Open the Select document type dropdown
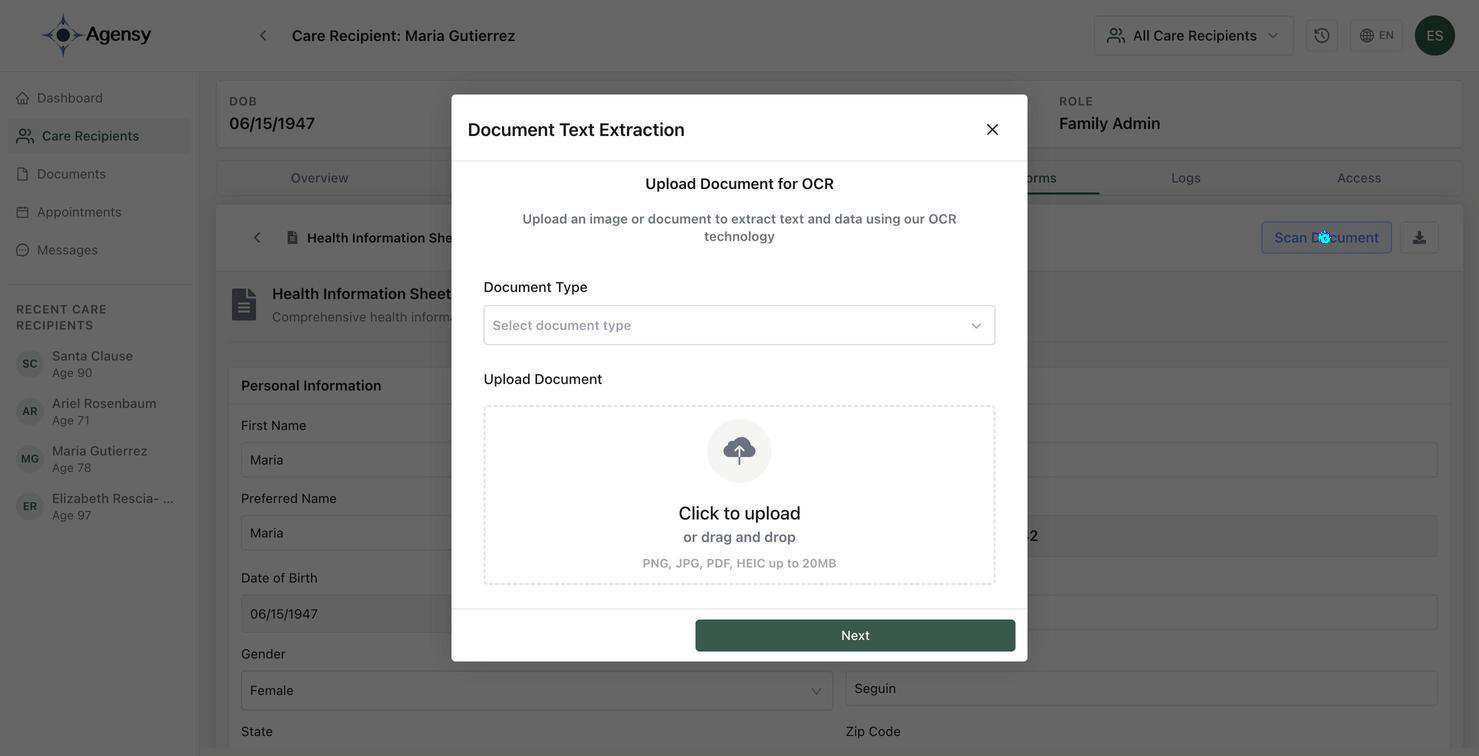The image size is (1479, 756). (x=739, y=325)
